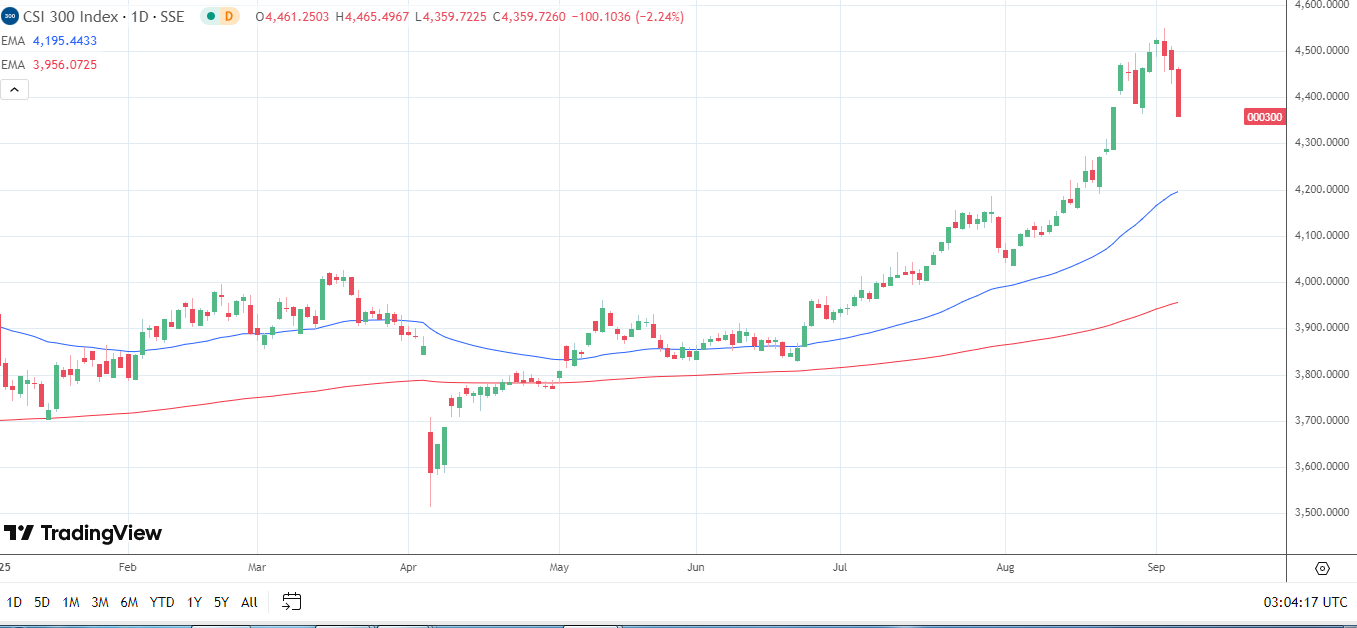
Task: Click the 3,700.0000 price axis label
Action: click(1321, 421)
